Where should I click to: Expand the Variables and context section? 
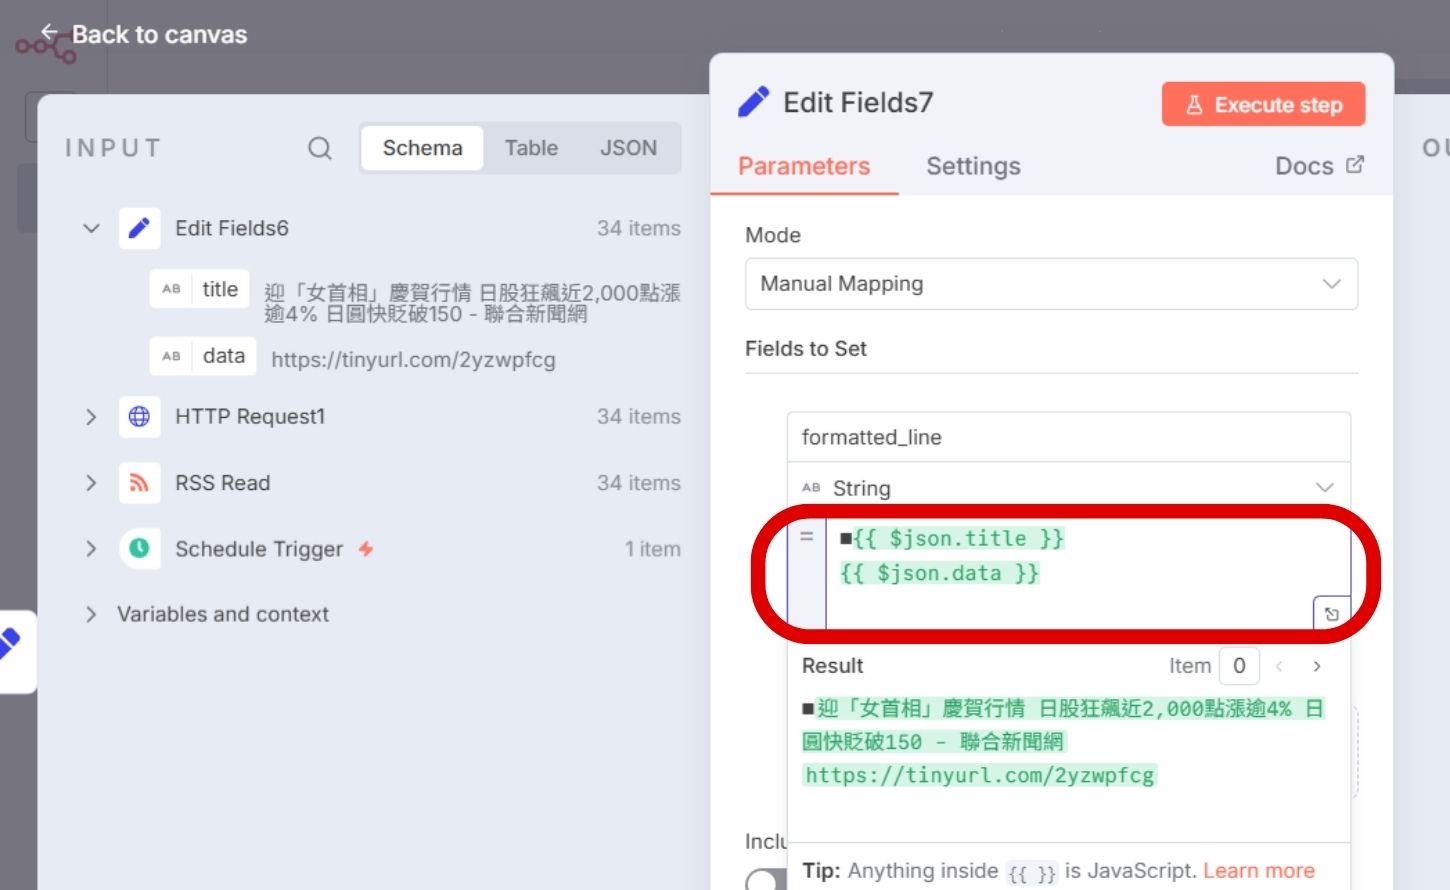point(91,614)
